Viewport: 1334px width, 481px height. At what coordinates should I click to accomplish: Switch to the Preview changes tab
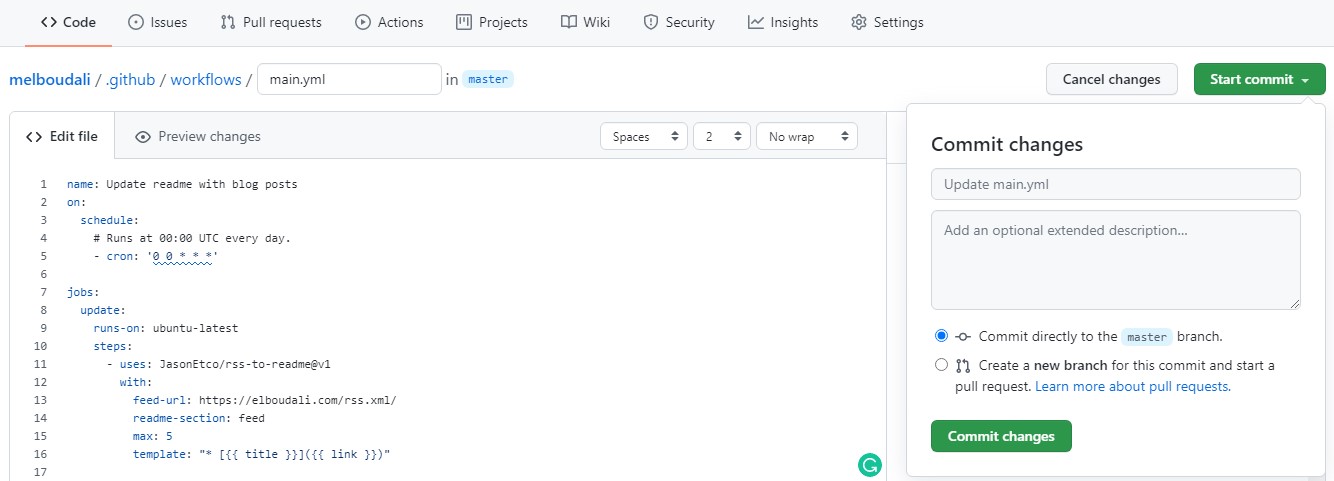[198, 137]
